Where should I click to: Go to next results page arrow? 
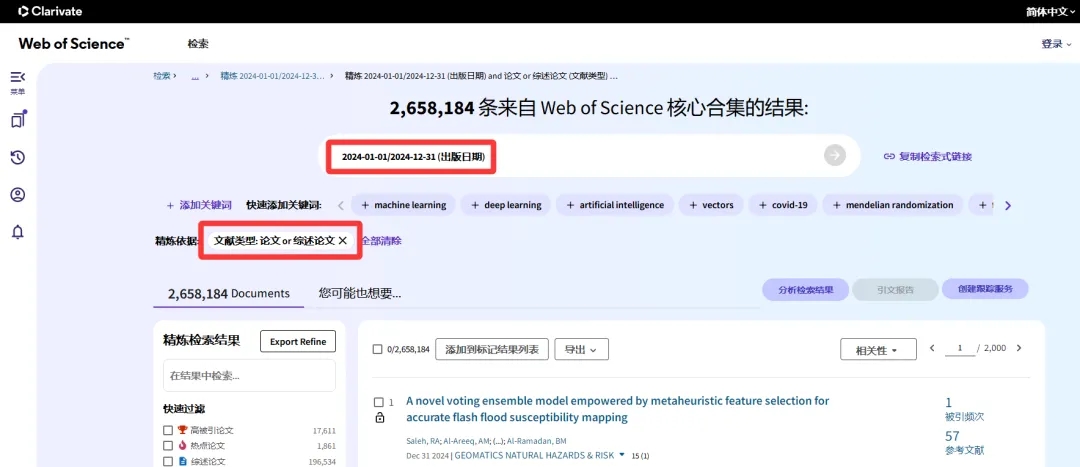pyautogui.click(x=1019, y=349)
